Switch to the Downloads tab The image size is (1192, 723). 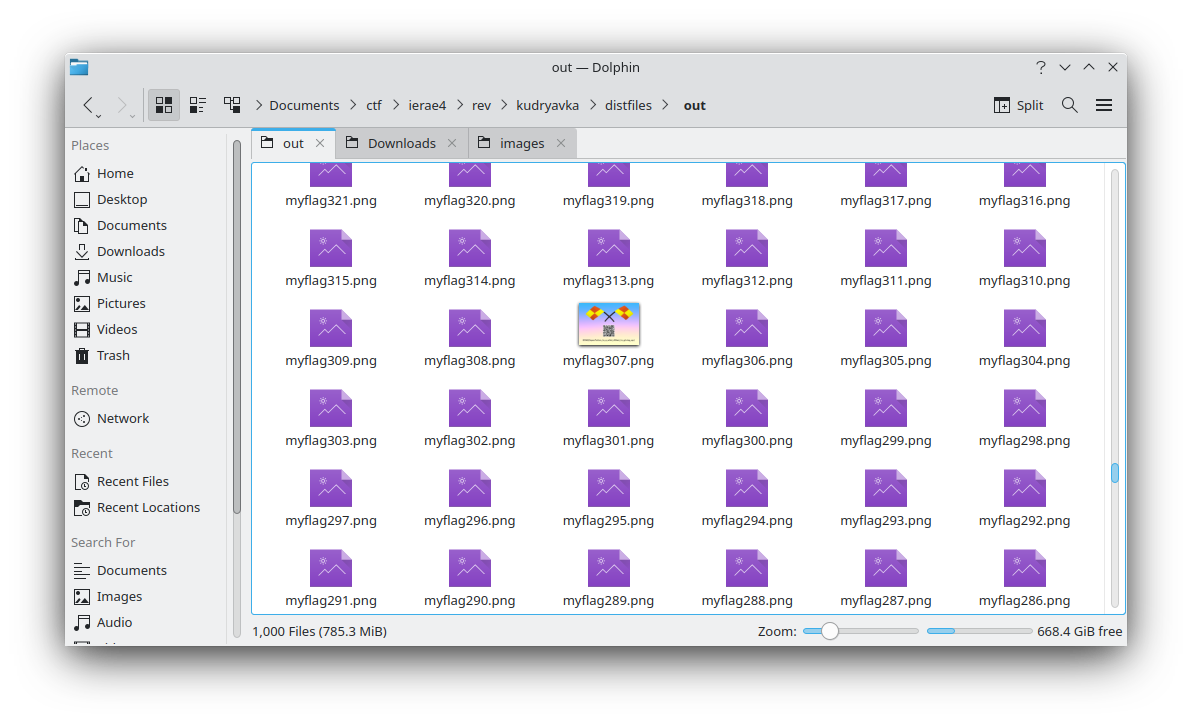400,143
